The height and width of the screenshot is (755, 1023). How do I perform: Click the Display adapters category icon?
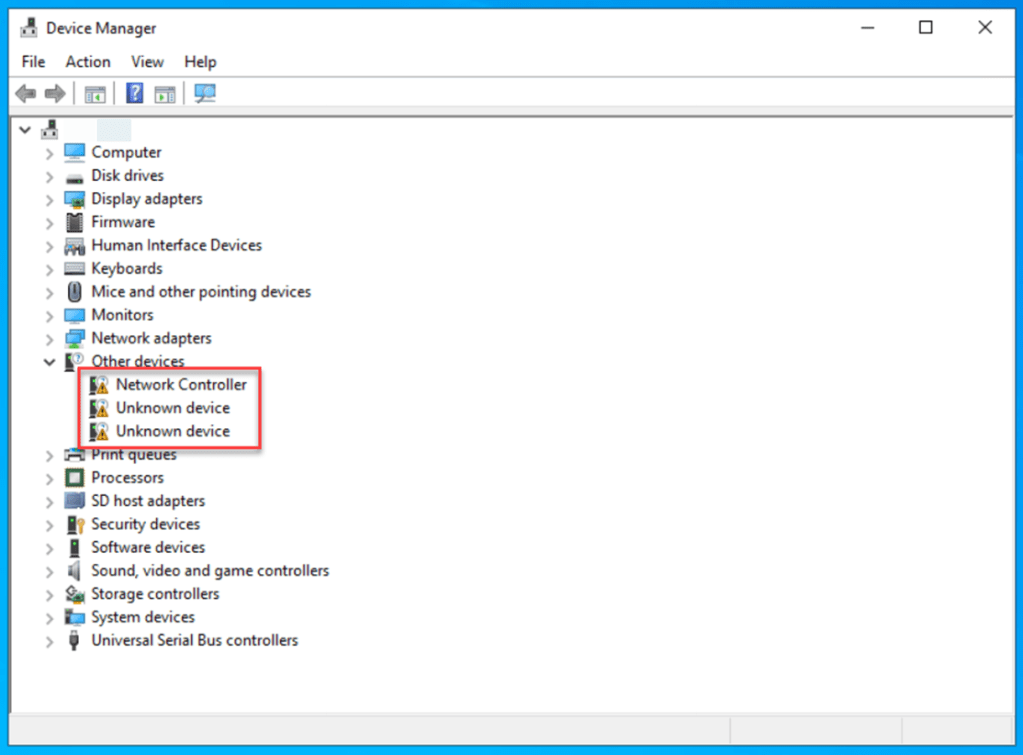point(75,199)
